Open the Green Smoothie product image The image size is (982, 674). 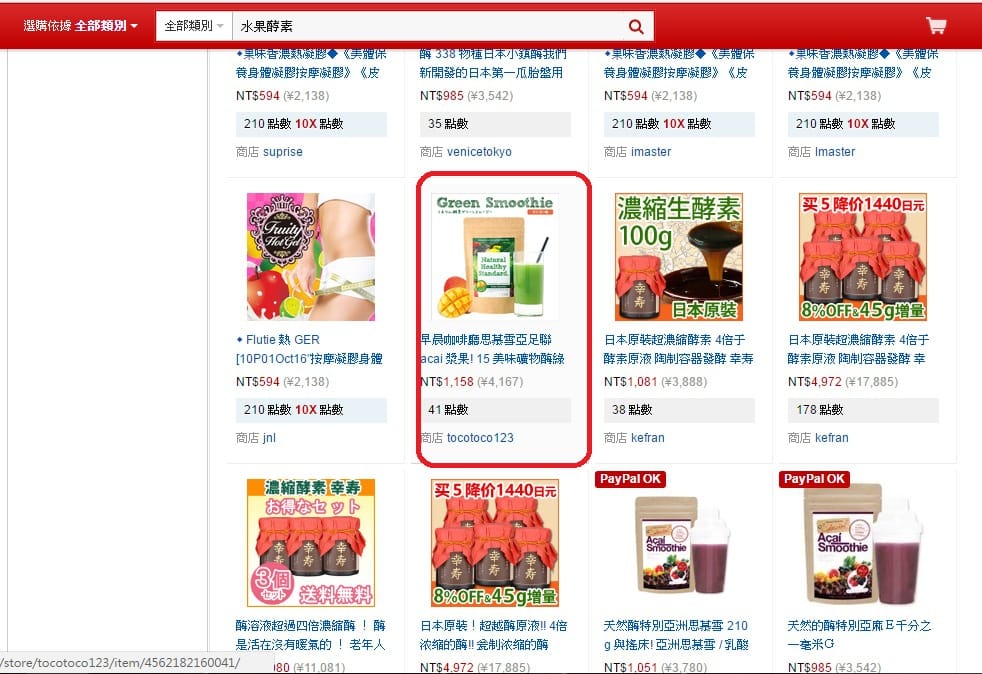495,257
